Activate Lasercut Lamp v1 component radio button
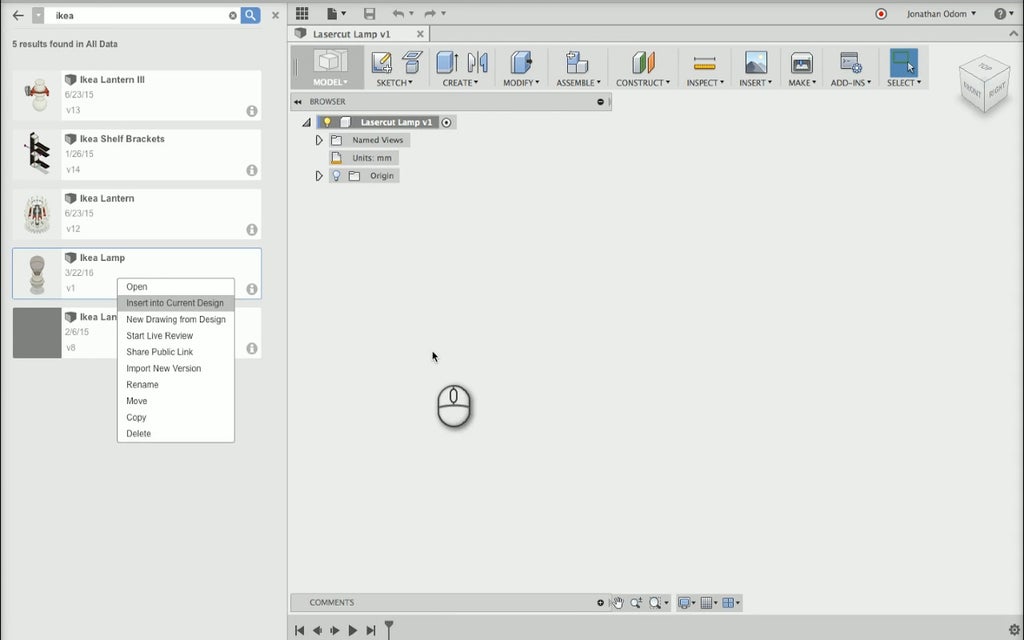This screenshot has height=640, width=1024. click(x=446, y=122)
